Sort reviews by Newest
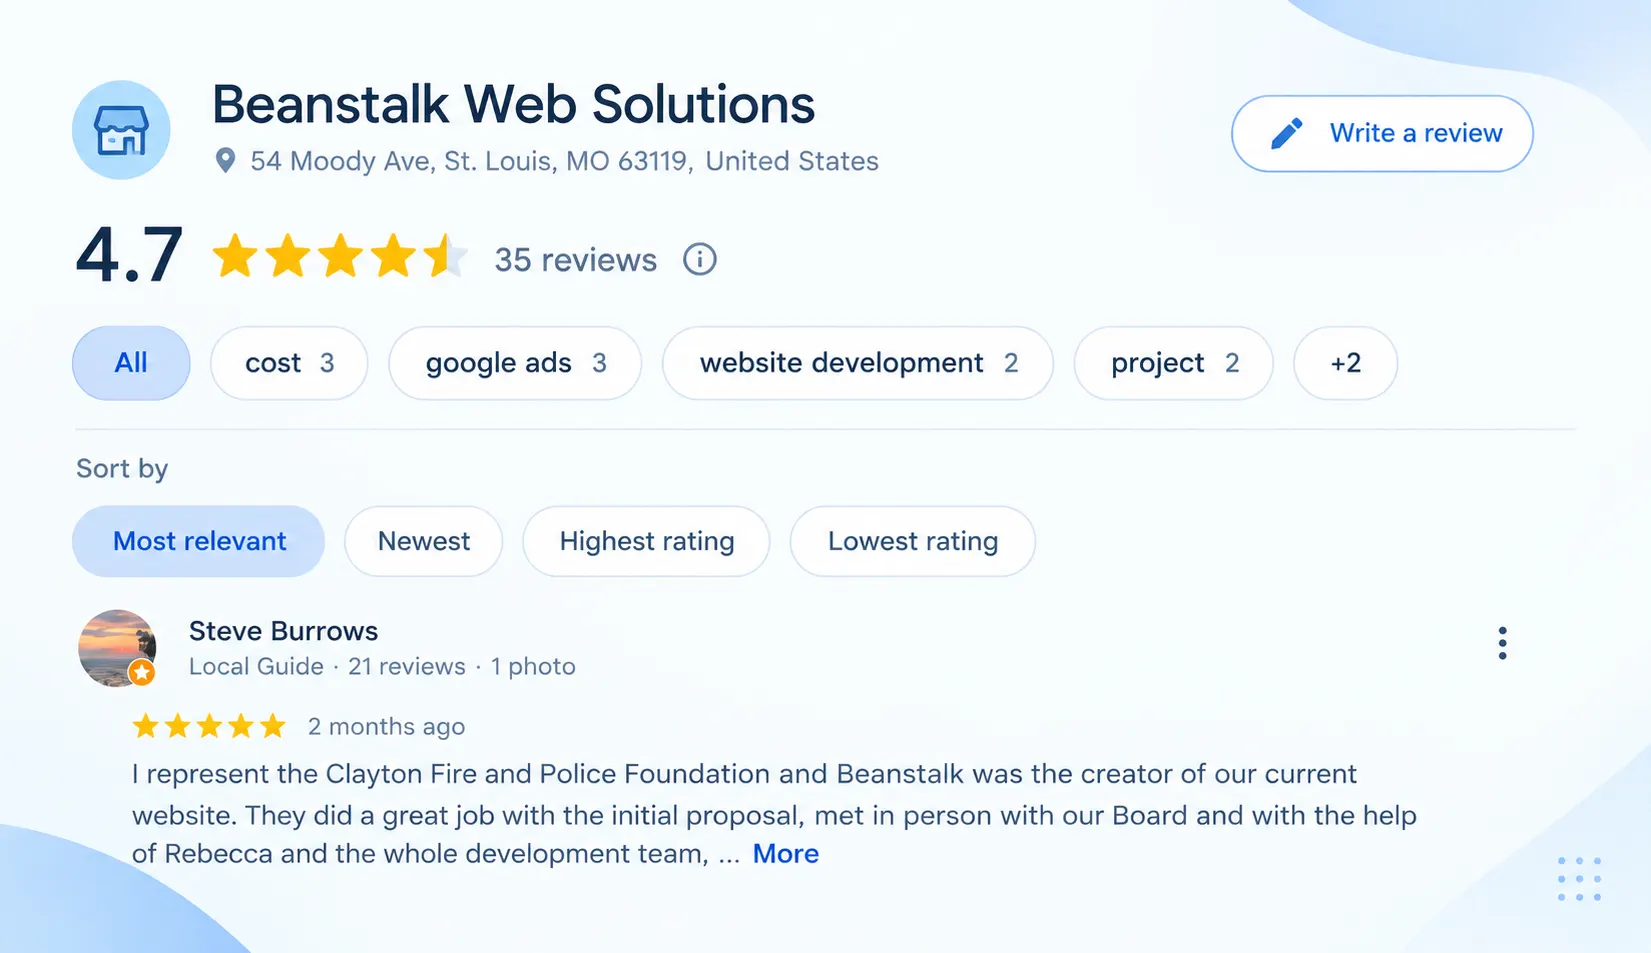 pyautogui.click(x=423, y=541)
